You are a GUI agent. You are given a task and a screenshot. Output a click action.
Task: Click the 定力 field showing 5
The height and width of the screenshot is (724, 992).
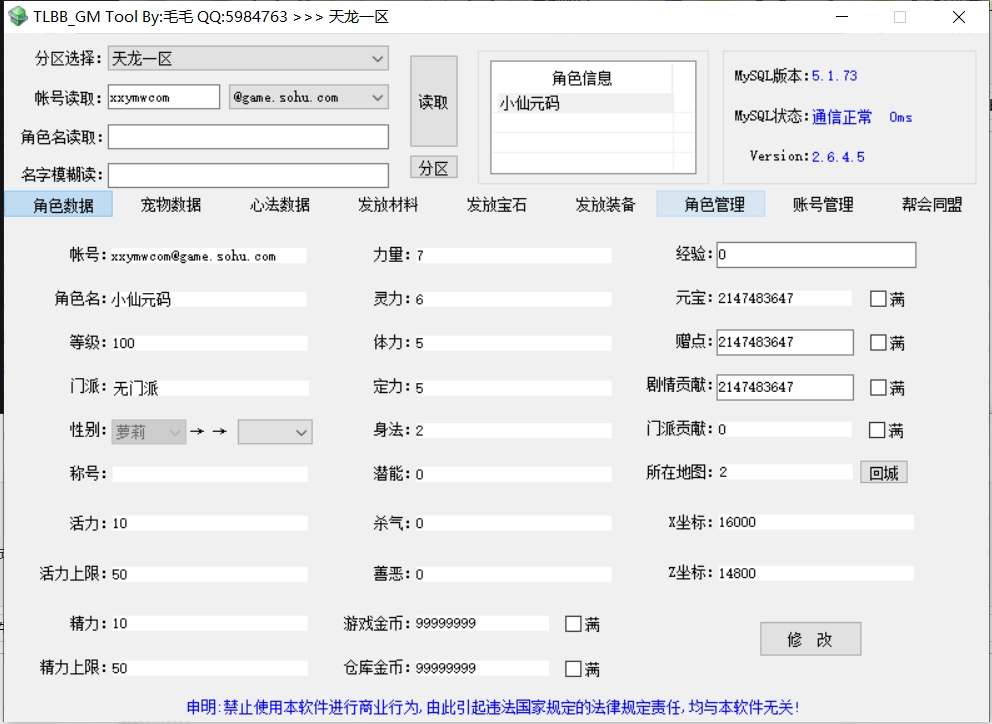(x=513, y=388)
